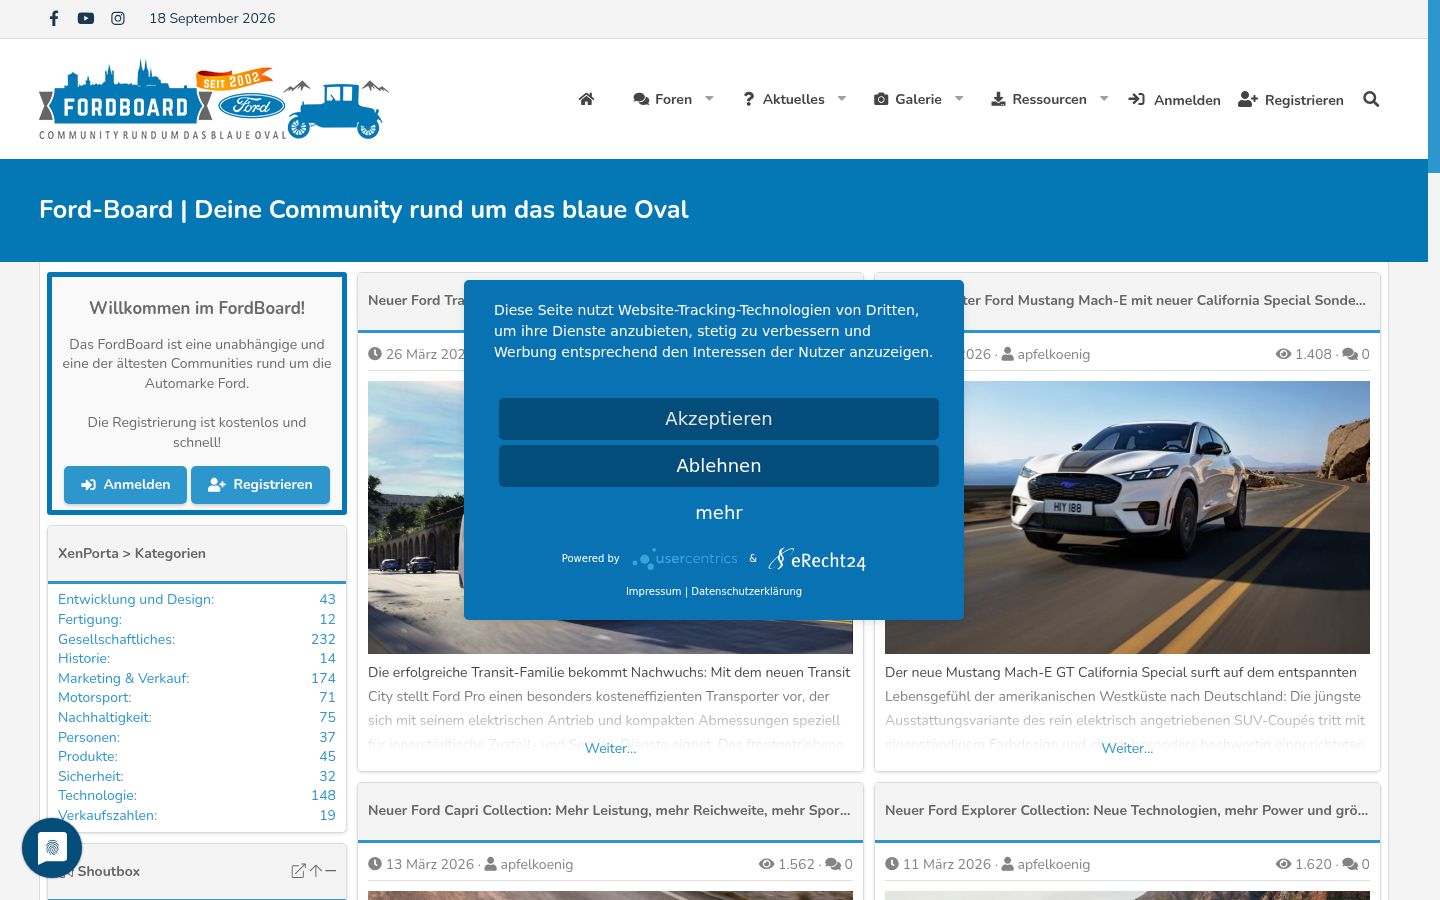Open the Ressourcen menu
The width and height of the screenshot is (1440, 900).
[x=1039, y=99]
